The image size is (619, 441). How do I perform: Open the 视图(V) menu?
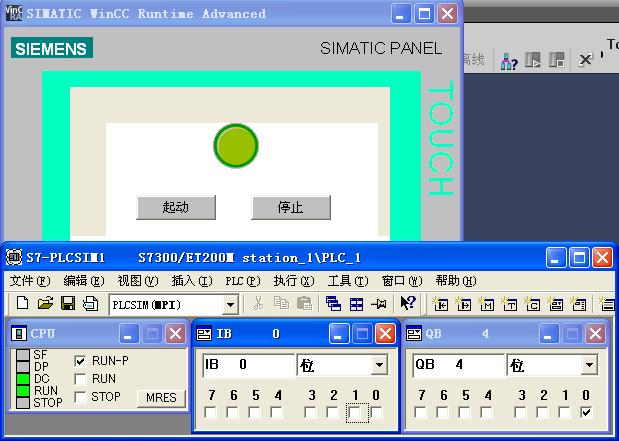click(138, 281)
